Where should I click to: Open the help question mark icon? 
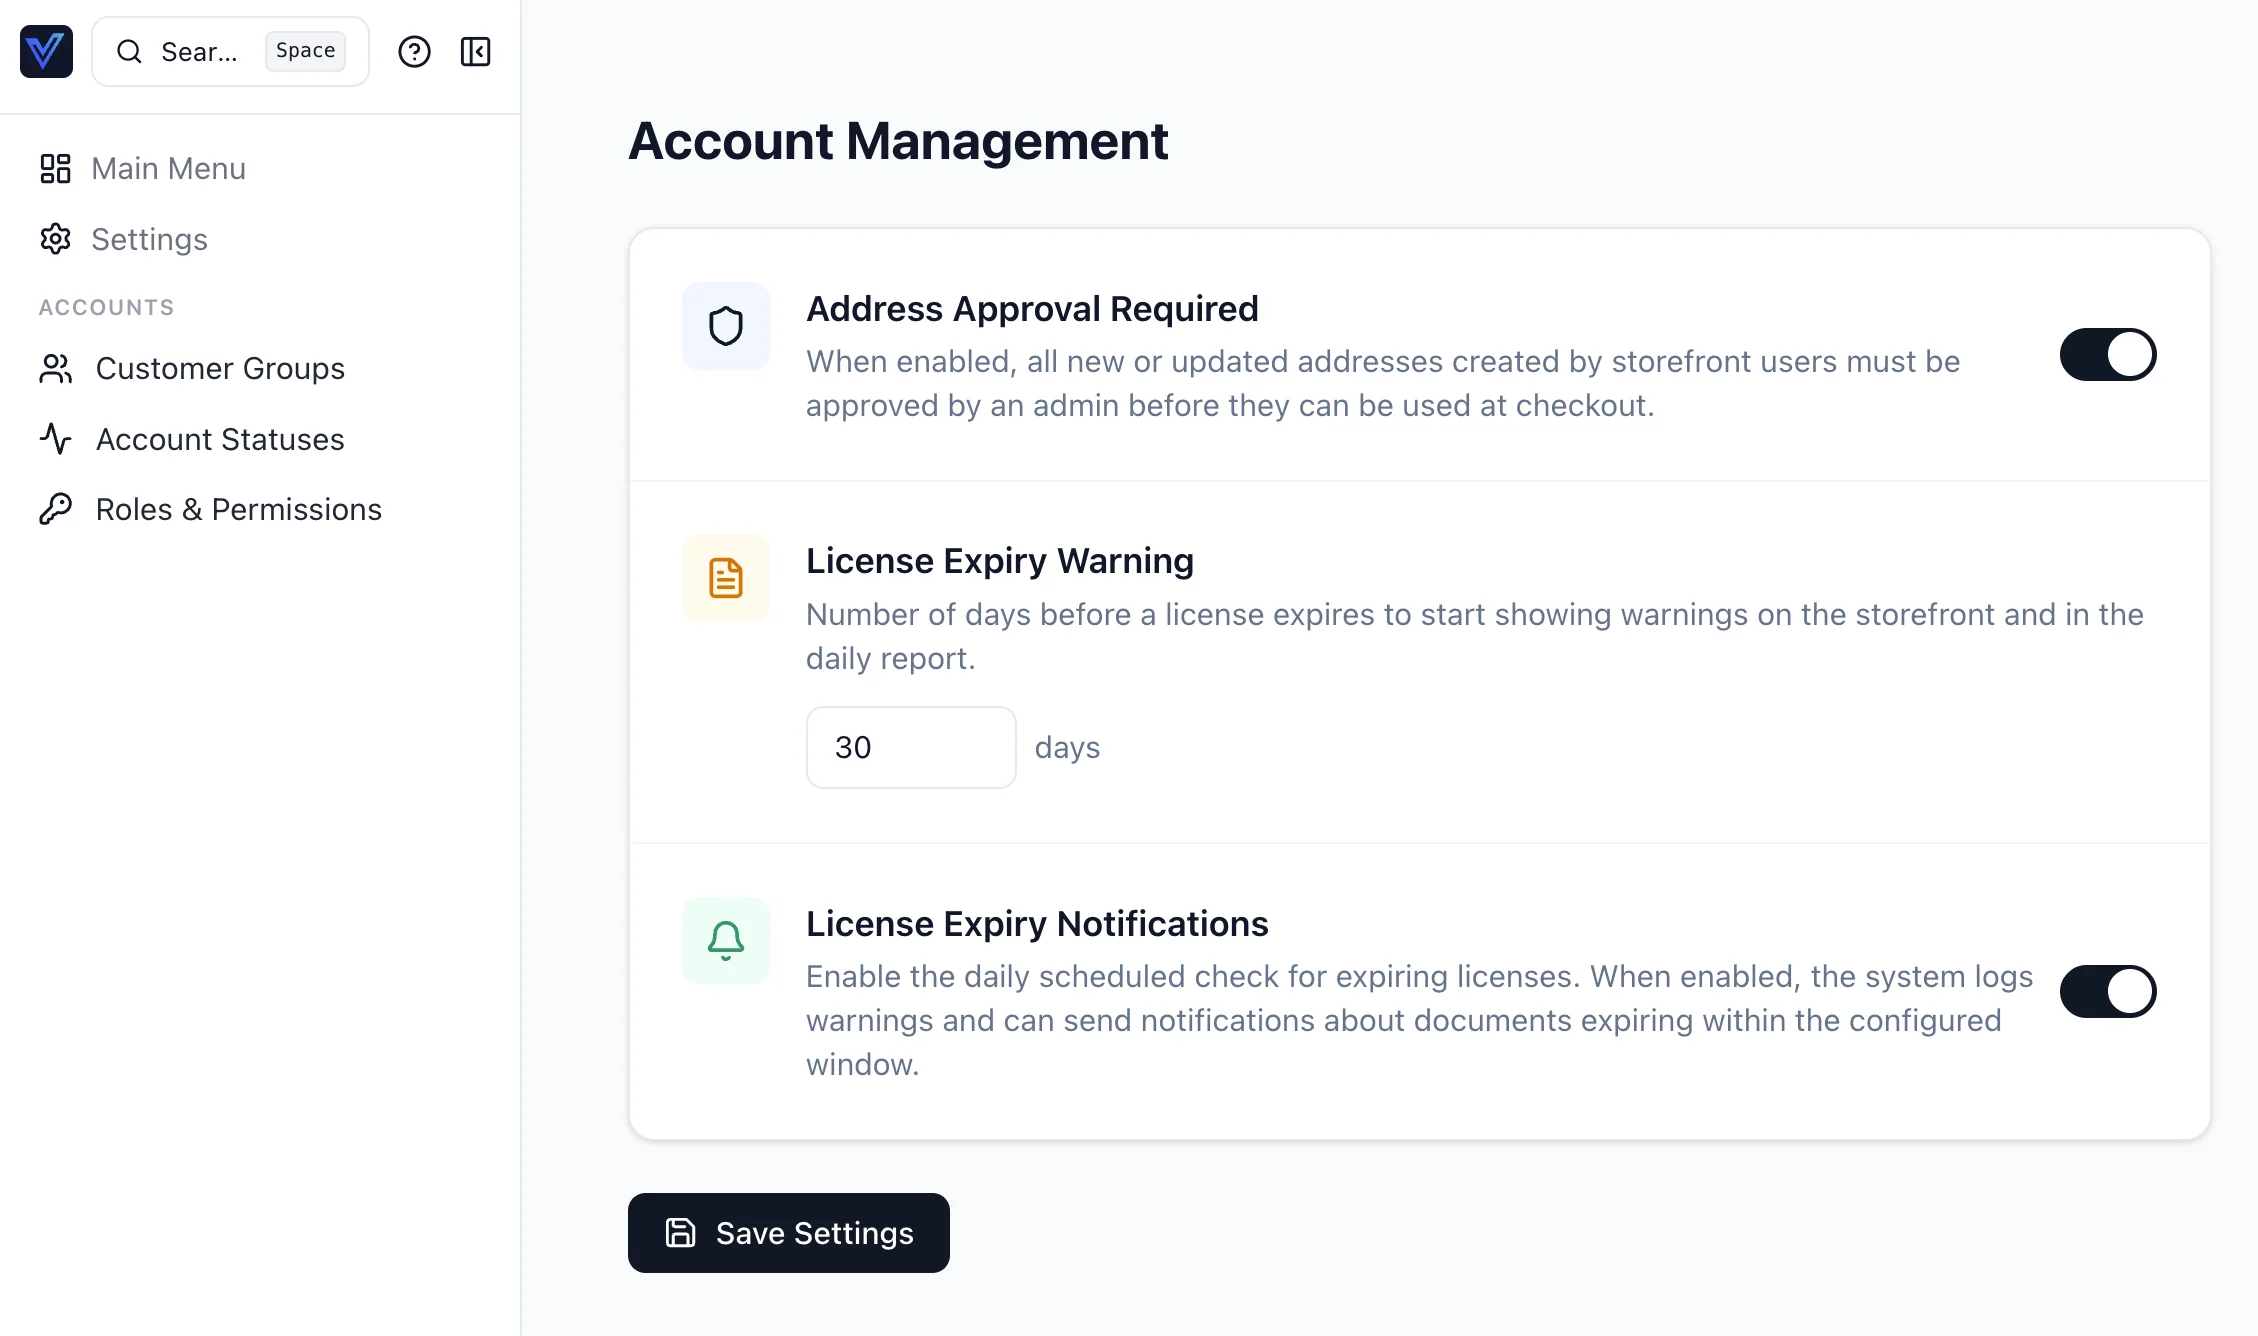click(414, 52)
